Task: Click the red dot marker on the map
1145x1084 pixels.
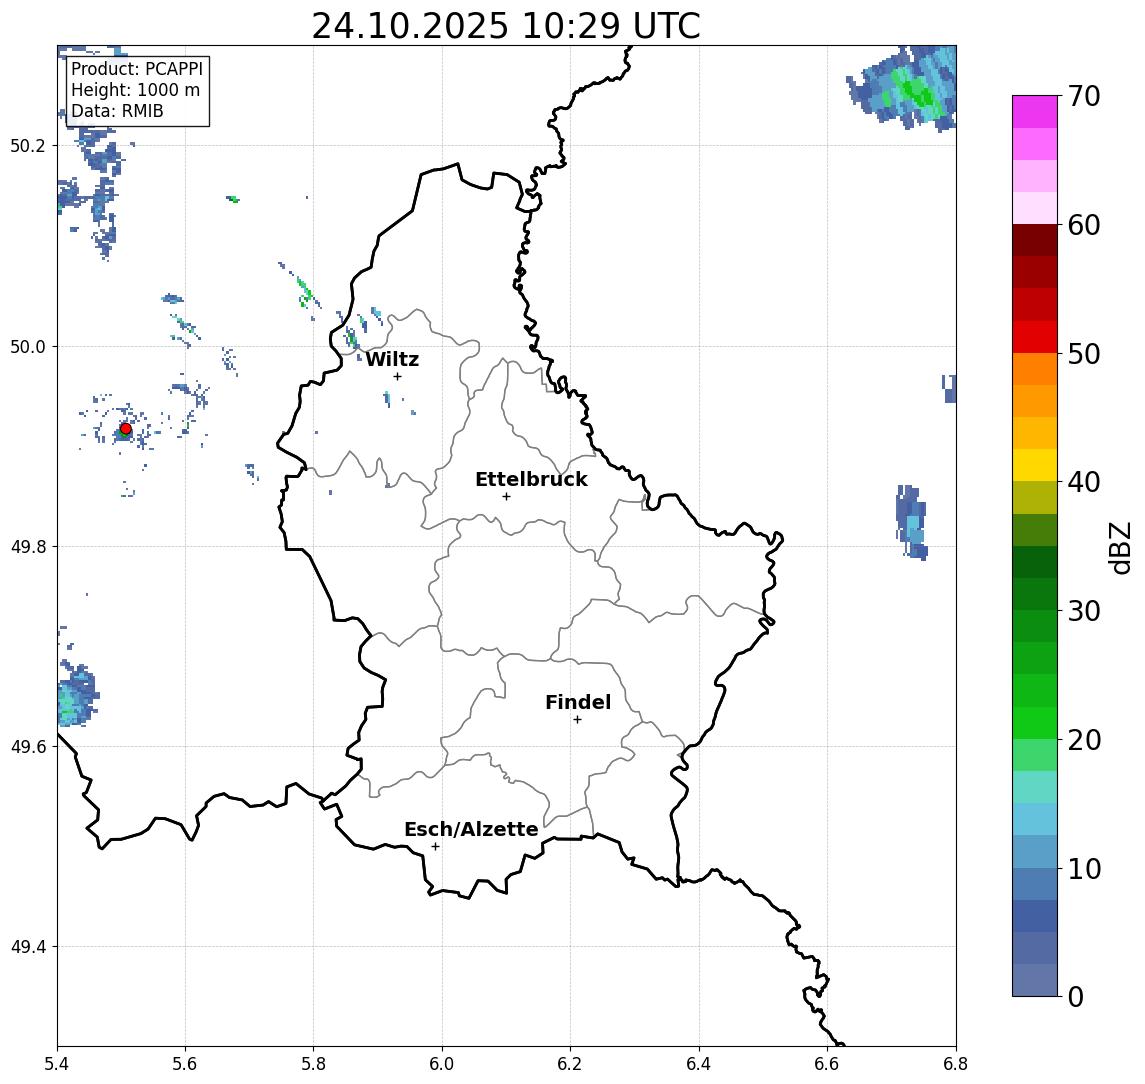Action: (x=126, y=429)
